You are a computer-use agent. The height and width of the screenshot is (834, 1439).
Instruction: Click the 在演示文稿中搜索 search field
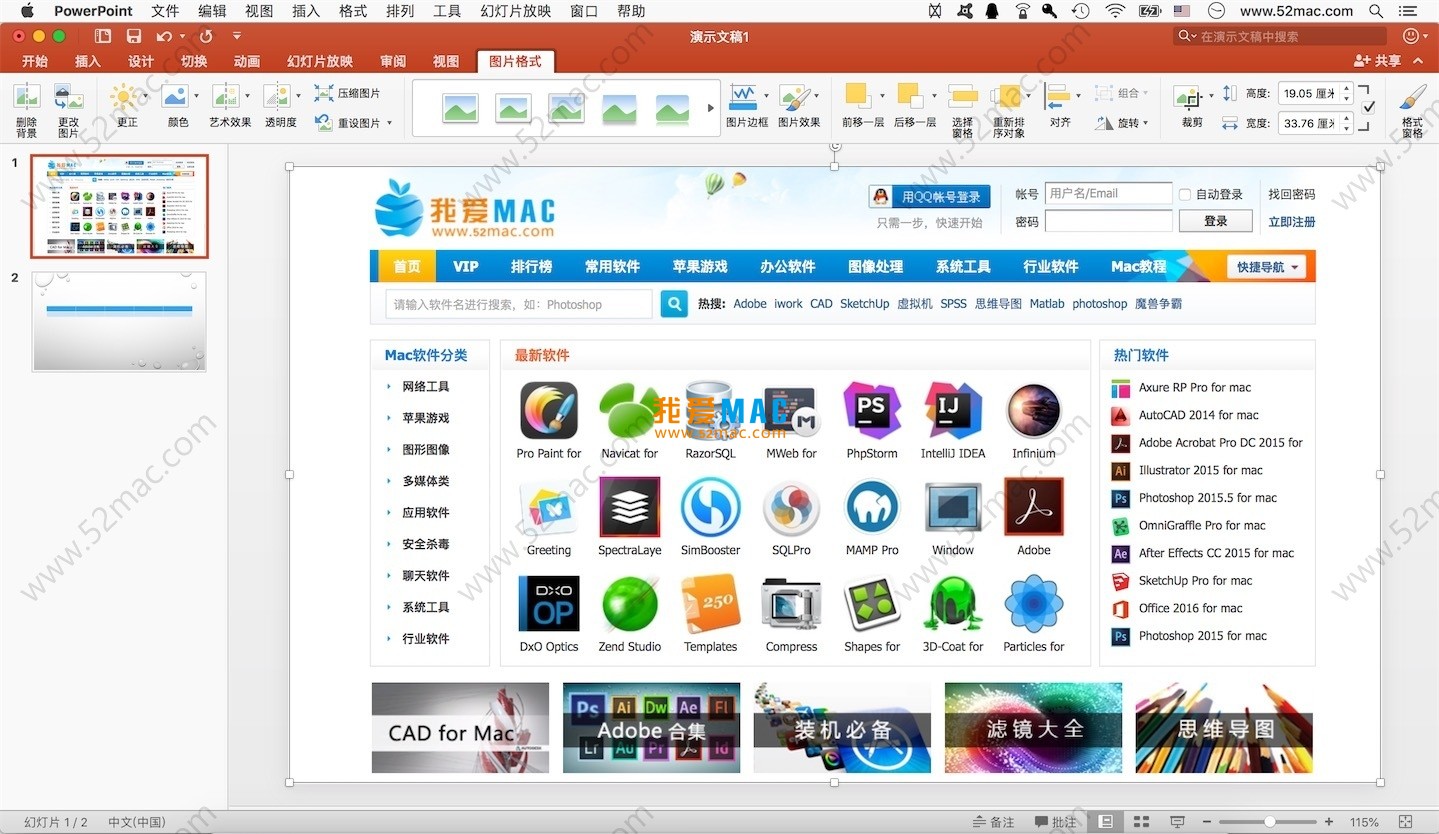pyautogui.click(x=1281, y=36)
